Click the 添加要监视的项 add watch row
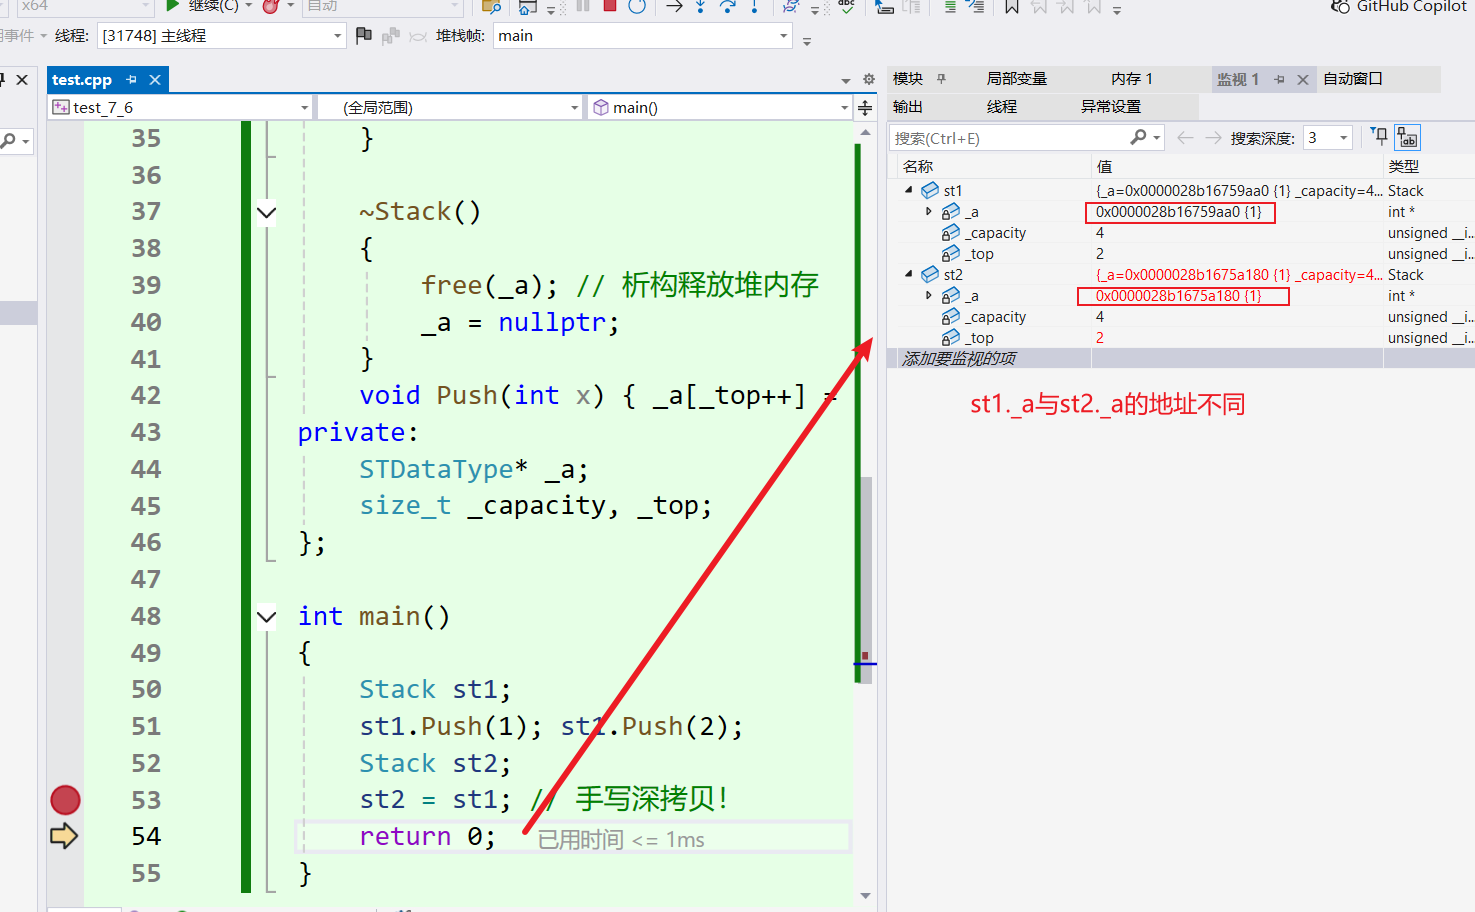The height and width of the screenshot is (912, 1475). click(x=1181, y=358)
